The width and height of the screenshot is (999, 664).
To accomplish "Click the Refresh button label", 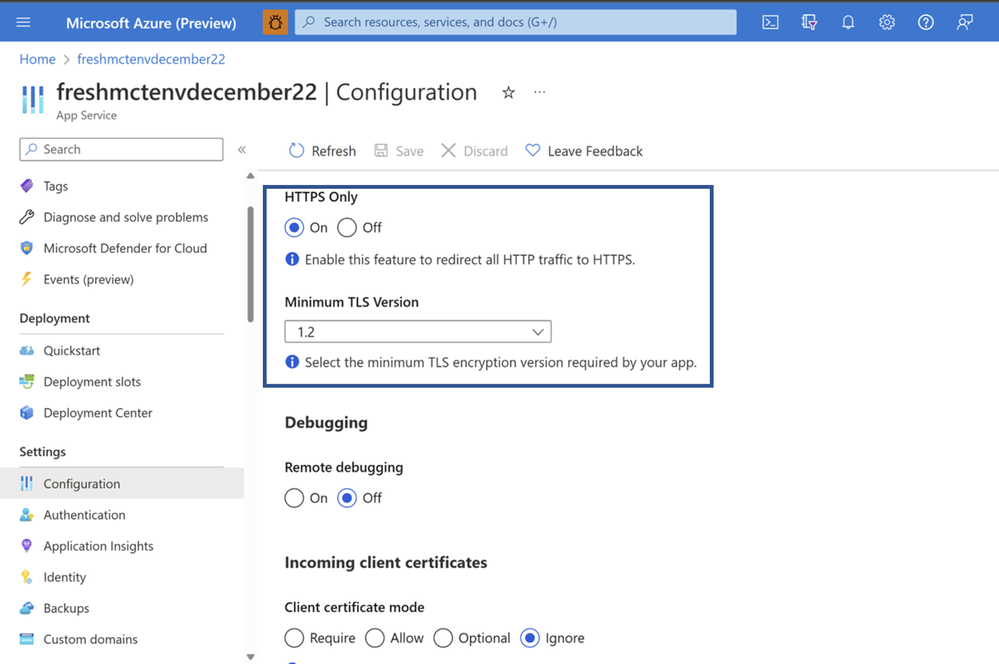I will pyautogui.click(x=333, y=151).
